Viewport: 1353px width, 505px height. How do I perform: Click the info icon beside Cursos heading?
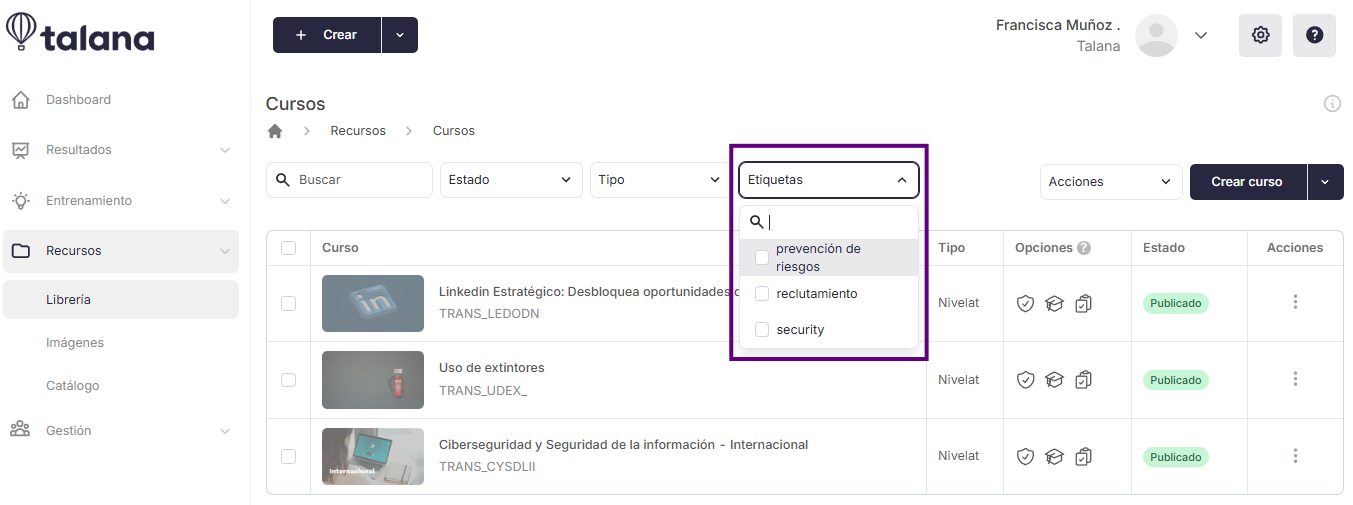click(x=1332, y=103)
